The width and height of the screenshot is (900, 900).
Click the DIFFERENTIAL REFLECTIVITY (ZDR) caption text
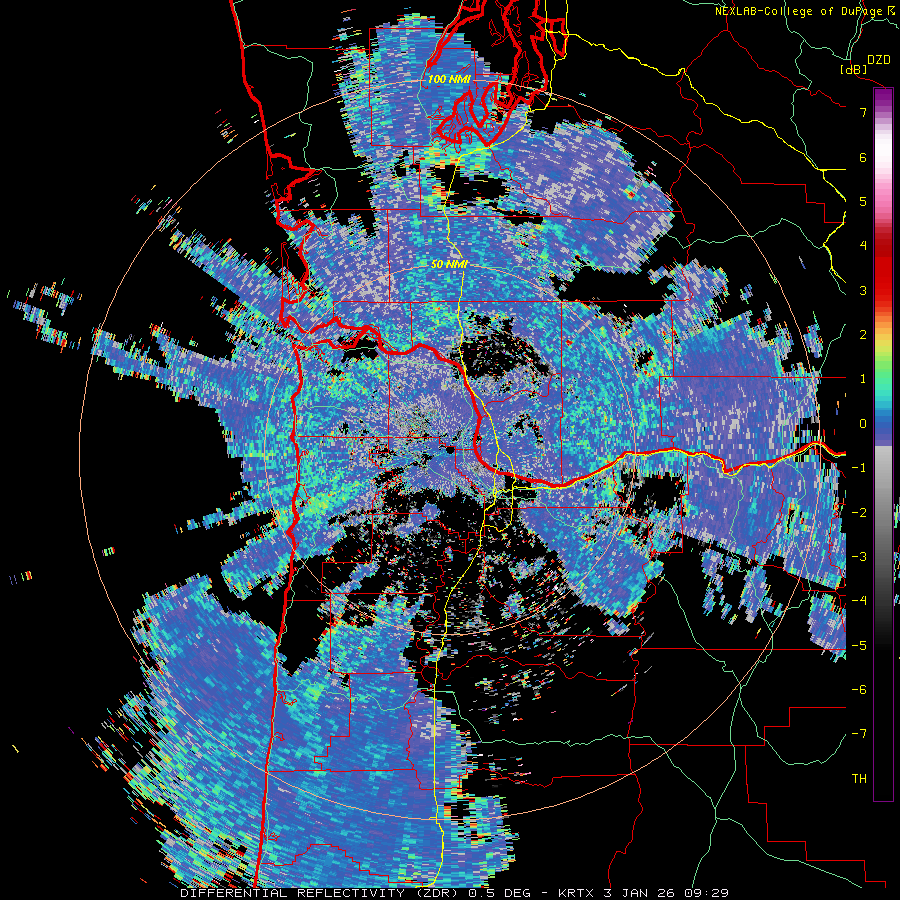click(320, 893)
